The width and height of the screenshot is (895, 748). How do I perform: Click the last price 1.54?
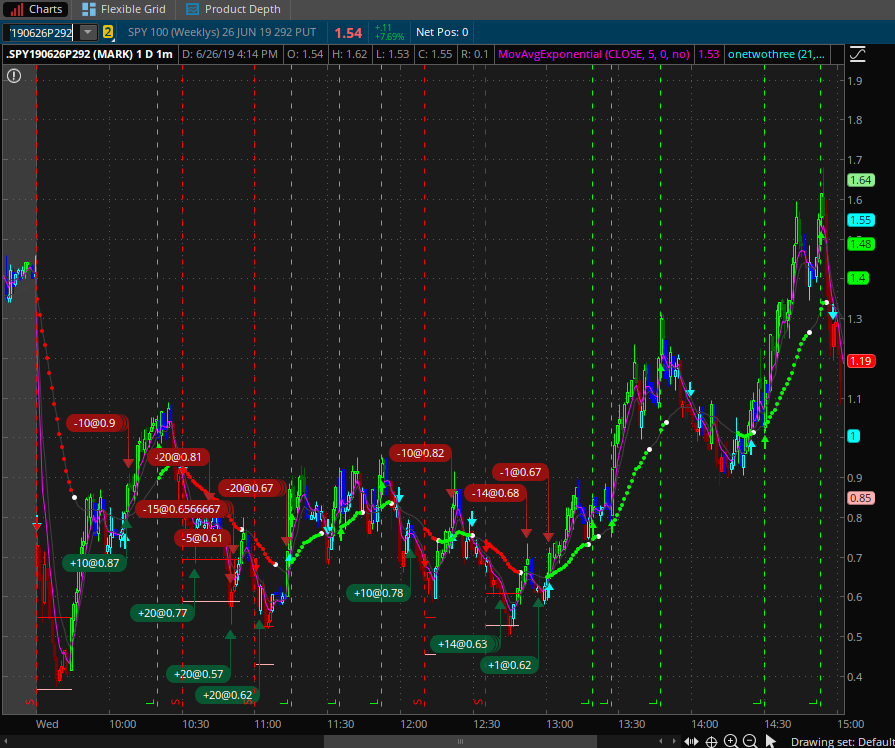tap(348, 33)
